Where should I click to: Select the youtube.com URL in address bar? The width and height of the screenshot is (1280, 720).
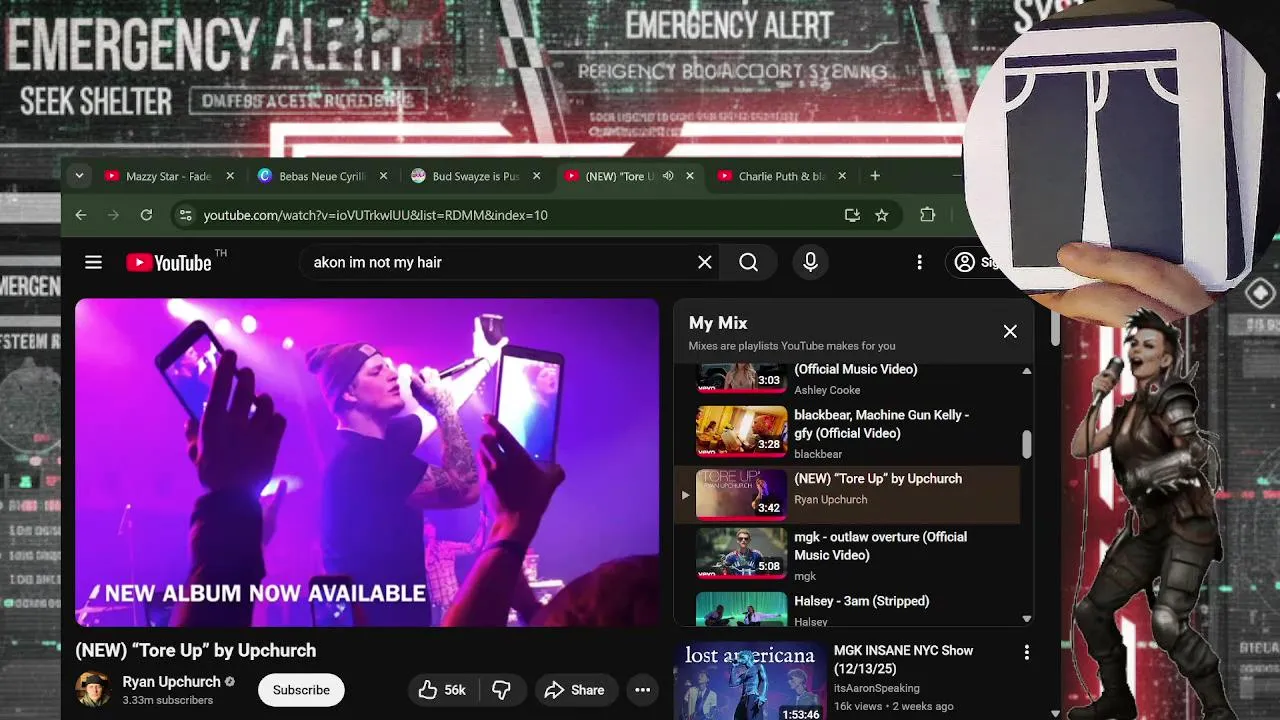375,215
